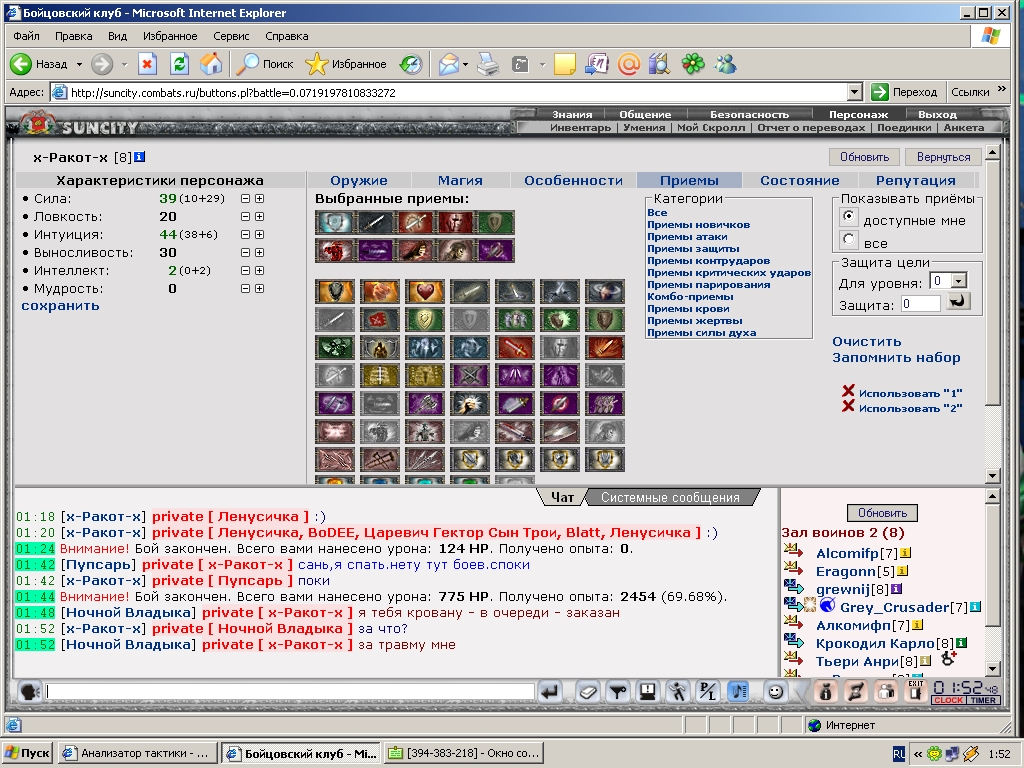Click the EXIT door icon in bottom bar
Screen dimensions: 1024x768
pyautogui.click(x=916, y=691)
